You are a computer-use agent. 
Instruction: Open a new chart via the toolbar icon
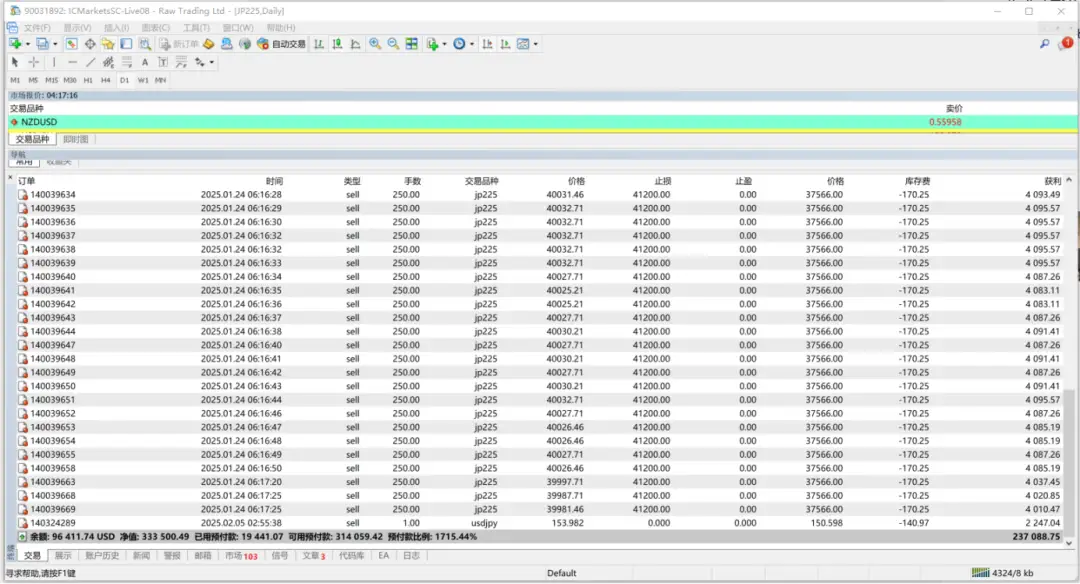point(15,44)
